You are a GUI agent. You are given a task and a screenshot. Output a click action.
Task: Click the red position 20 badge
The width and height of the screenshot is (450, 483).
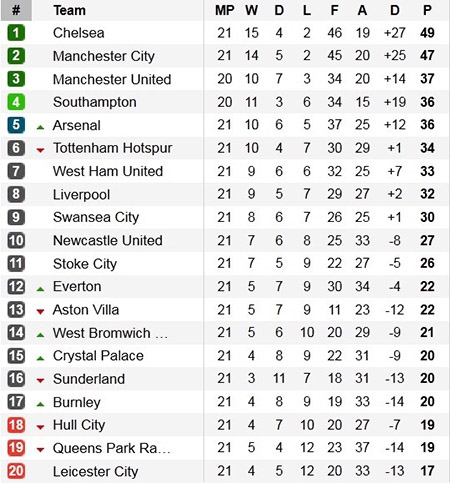16,471
